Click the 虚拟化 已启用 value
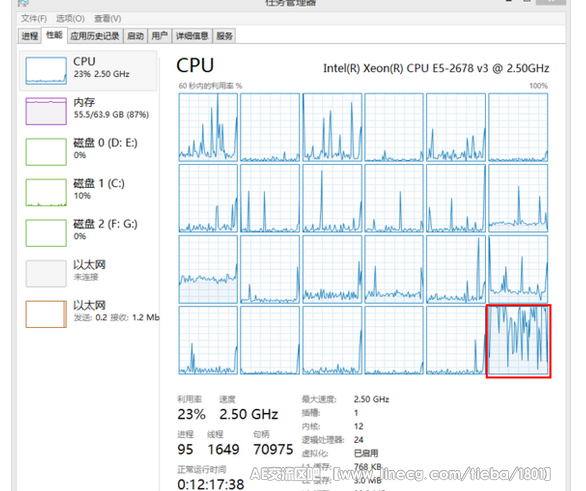The image size is (586, 491). pos(366,453)
